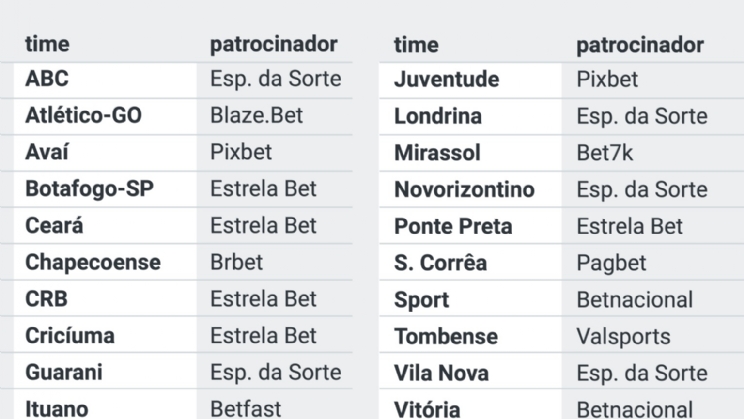
Task: Click the 'patrocinador' header above Juventude's Pixbet
Action: [640, 44]
